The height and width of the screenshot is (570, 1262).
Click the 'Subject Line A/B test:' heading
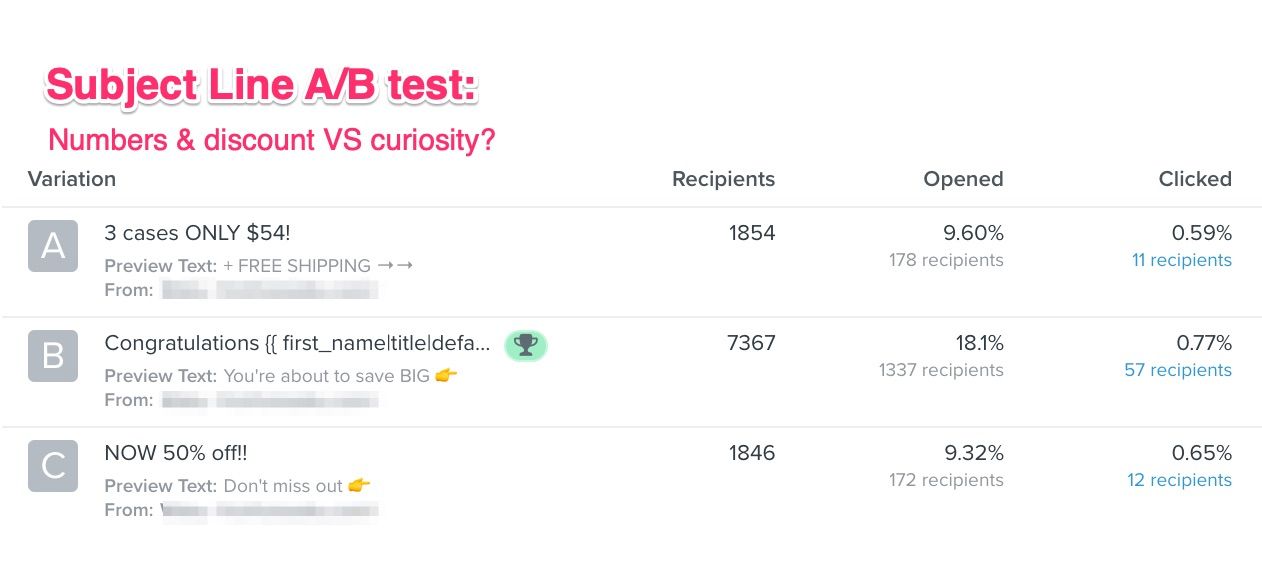pyautogui.click(x=262, y=86)
